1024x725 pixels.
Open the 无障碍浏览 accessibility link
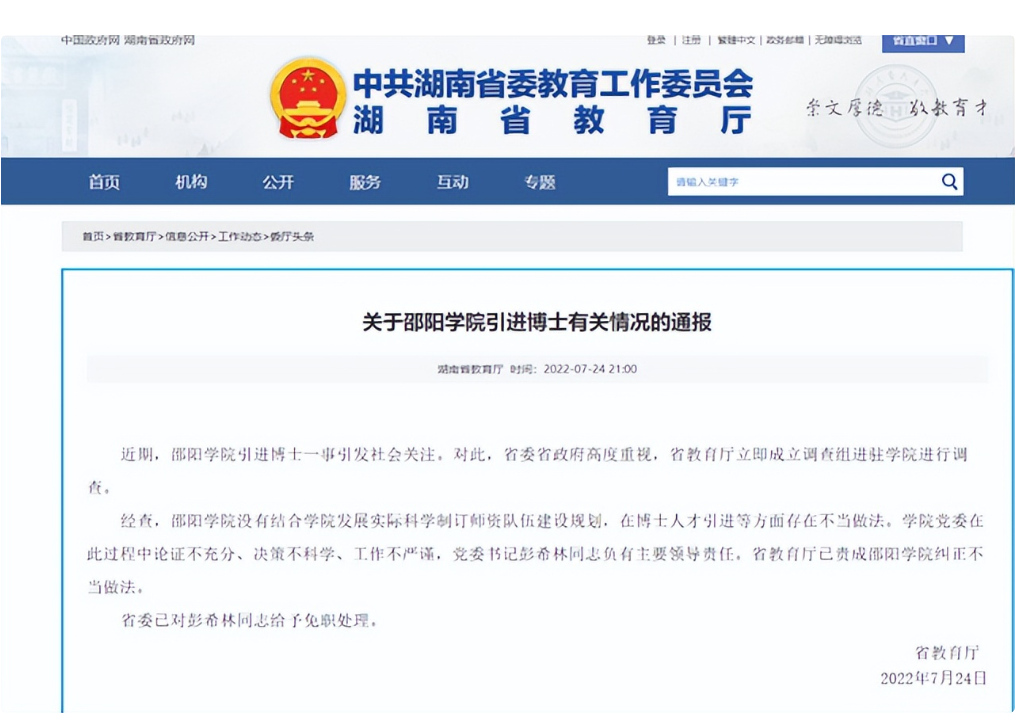pyautogui.click(x=838, y=40)
